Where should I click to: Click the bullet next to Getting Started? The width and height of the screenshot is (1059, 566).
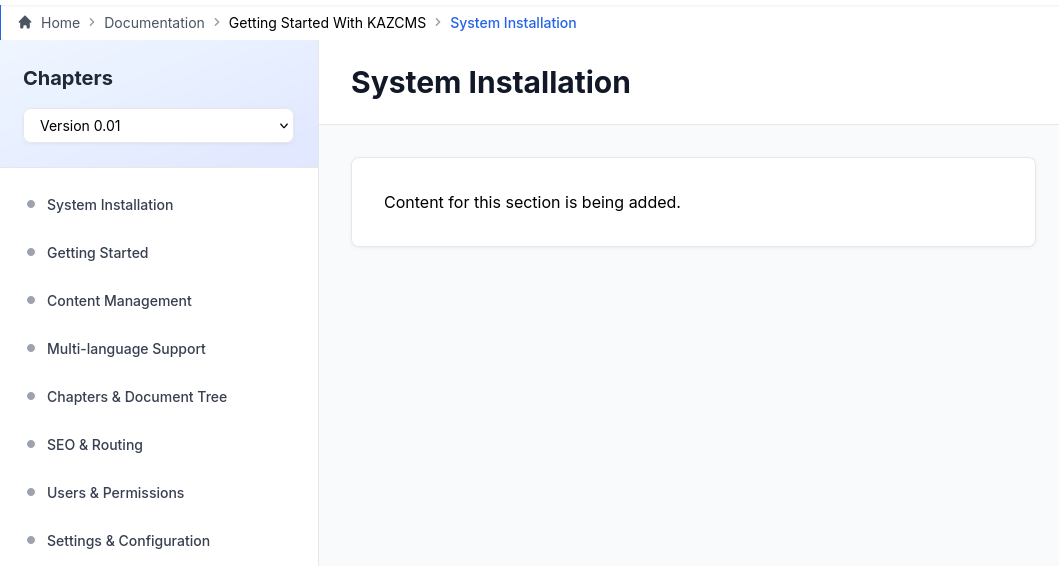31,252
